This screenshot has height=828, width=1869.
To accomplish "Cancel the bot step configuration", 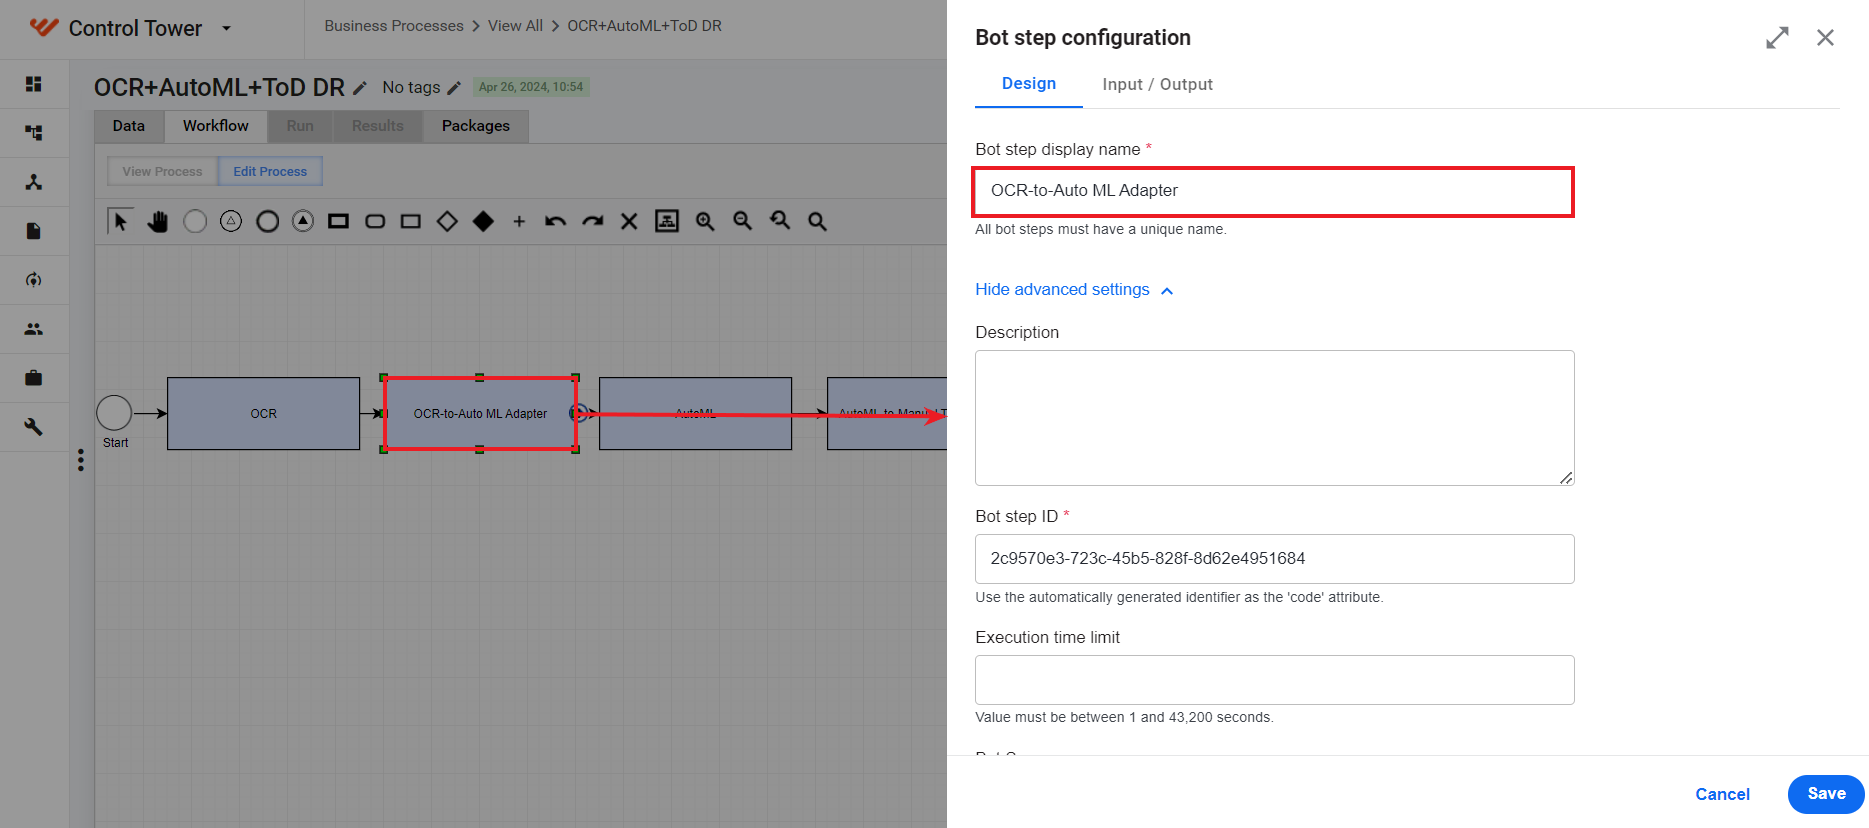I will (1722, 794).
